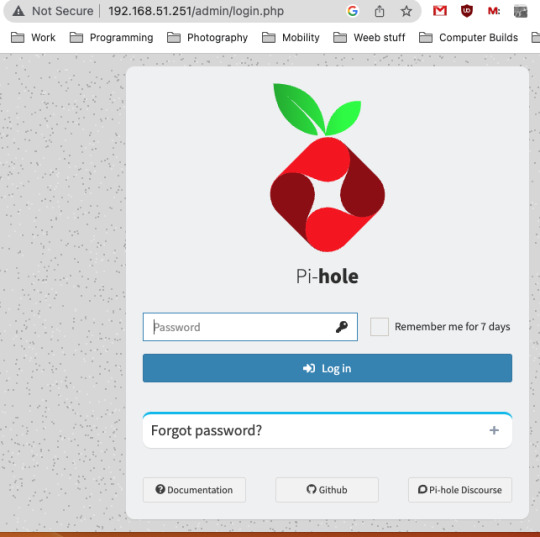This screenshot has width=540, height=537.
Task: Bookmark this page with star icon
Action: [x=406, y=11]
